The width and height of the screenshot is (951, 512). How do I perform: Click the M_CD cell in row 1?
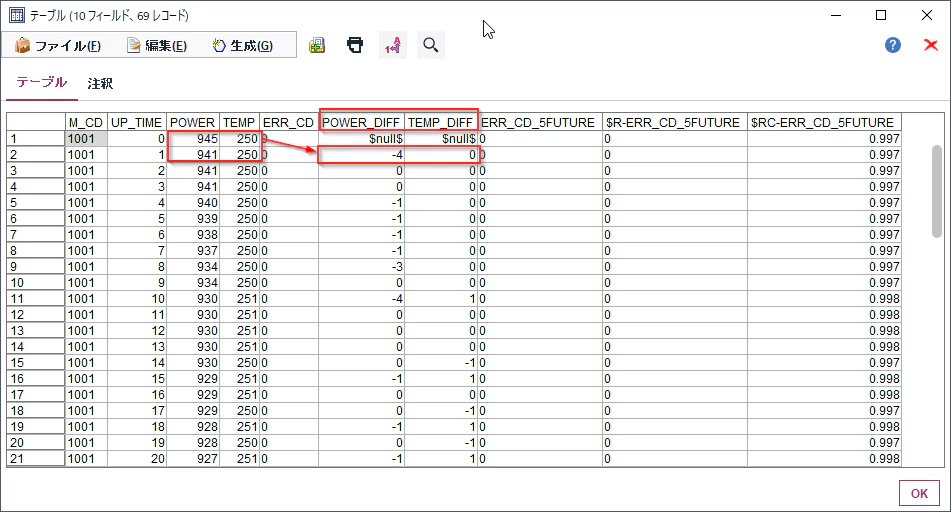pos(86,139)
